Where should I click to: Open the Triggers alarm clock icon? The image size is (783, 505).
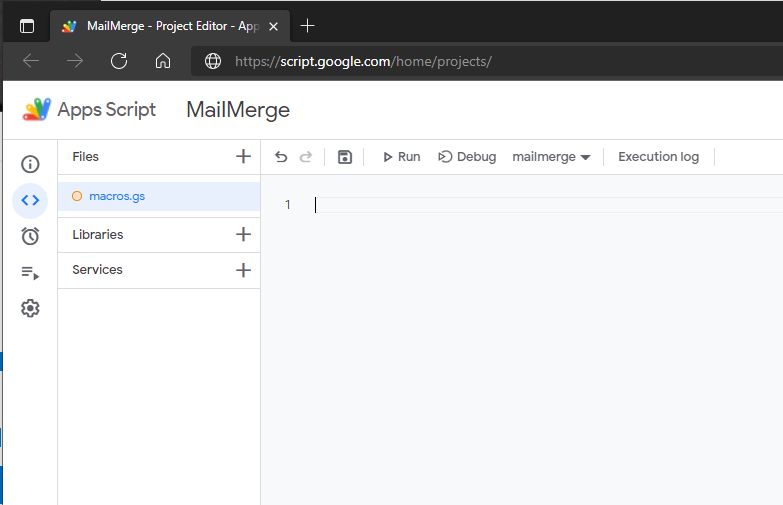[x=30, y=236]
